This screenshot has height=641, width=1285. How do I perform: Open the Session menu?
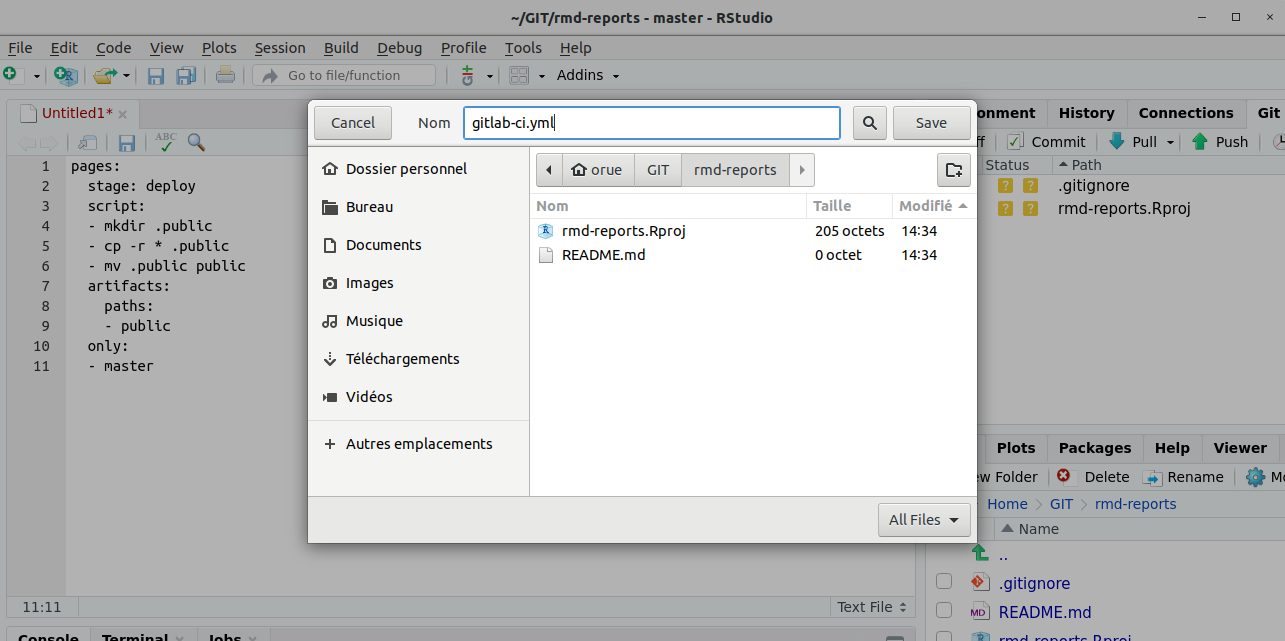(280, 48)
